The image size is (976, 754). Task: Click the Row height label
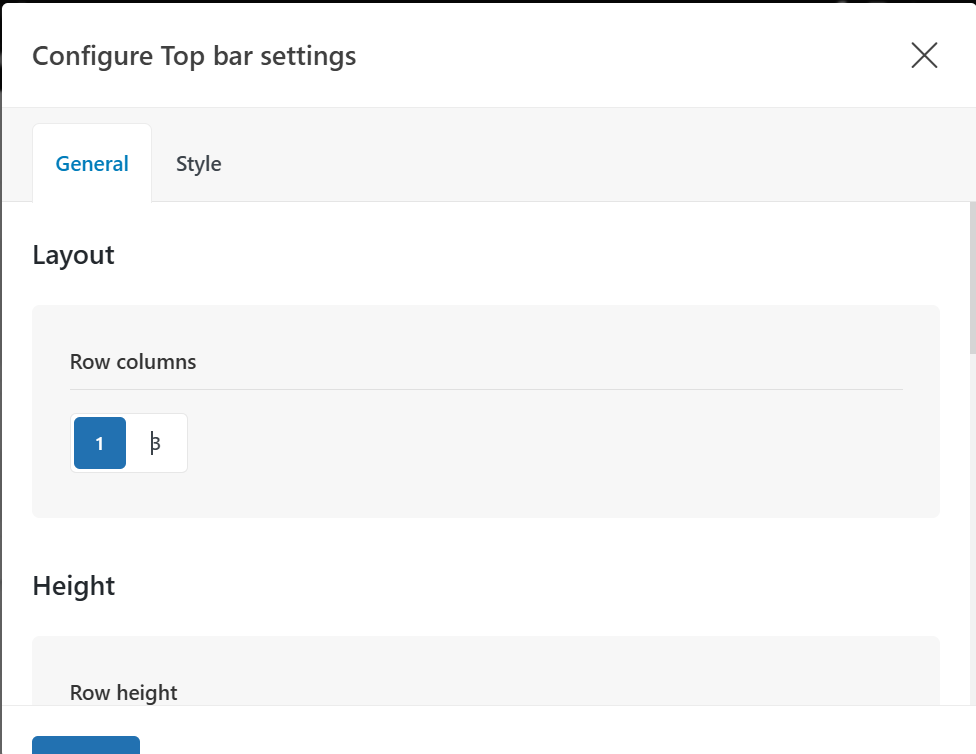124,692
